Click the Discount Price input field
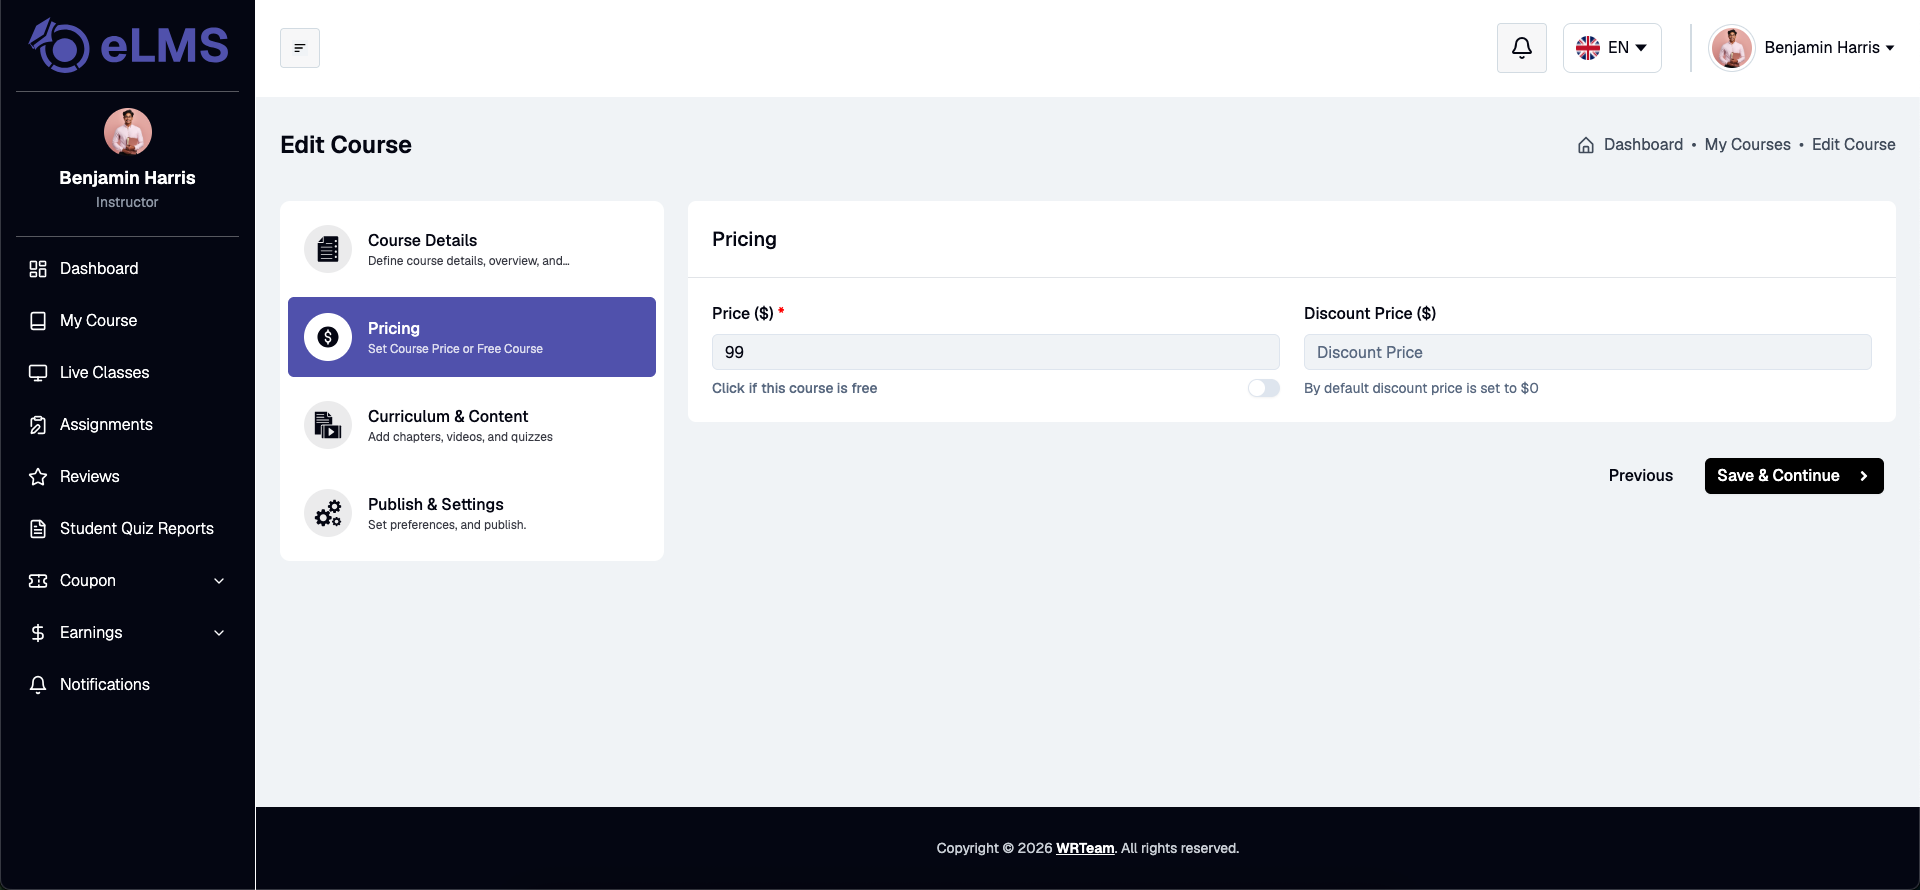 tap(1588, 352)
